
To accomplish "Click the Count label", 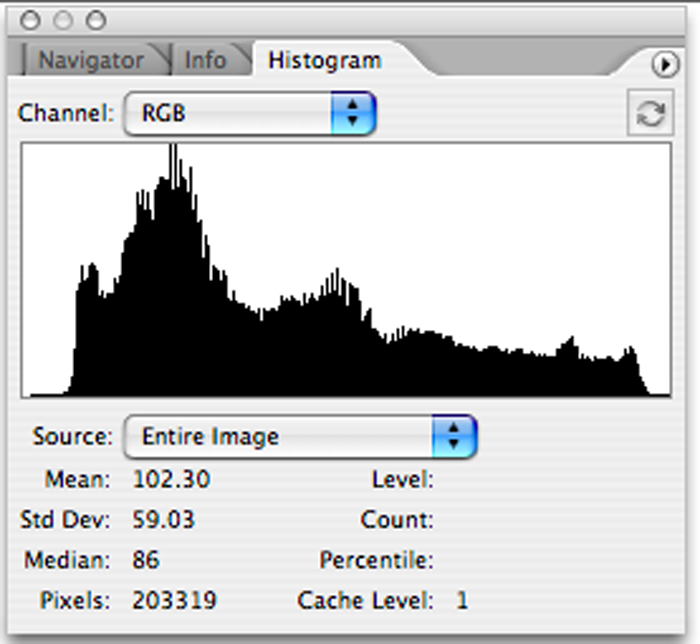I will (x=397, y=519).
